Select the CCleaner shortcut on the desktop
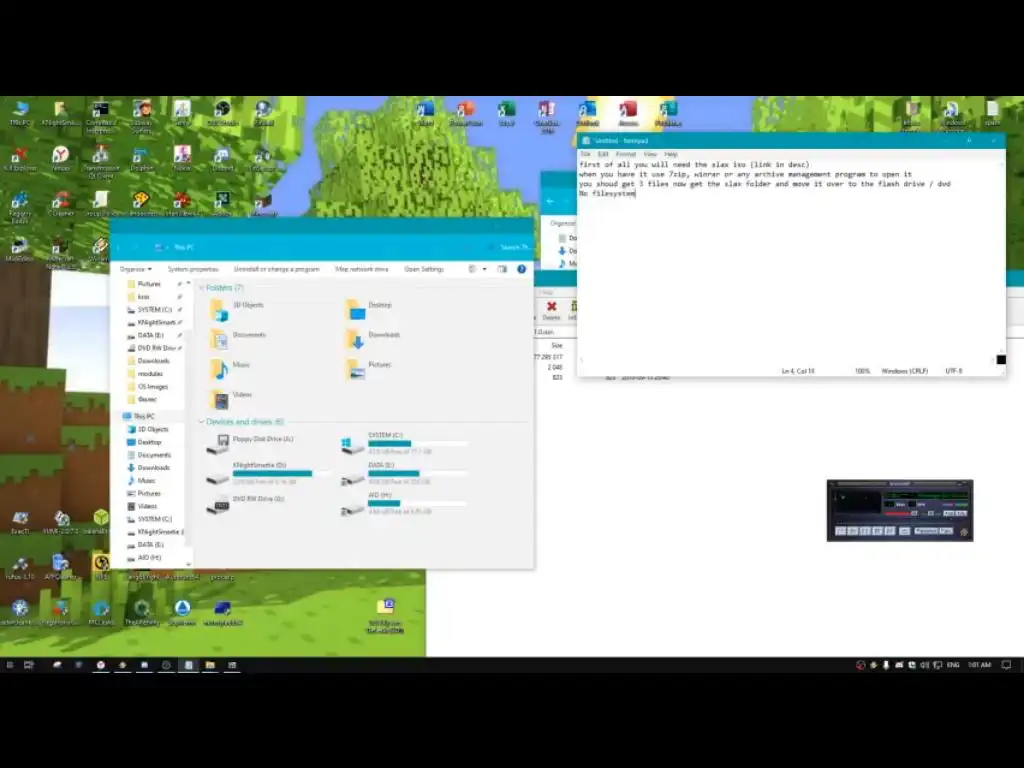Viewport: 1024px width, 768px height. (60, 204)
